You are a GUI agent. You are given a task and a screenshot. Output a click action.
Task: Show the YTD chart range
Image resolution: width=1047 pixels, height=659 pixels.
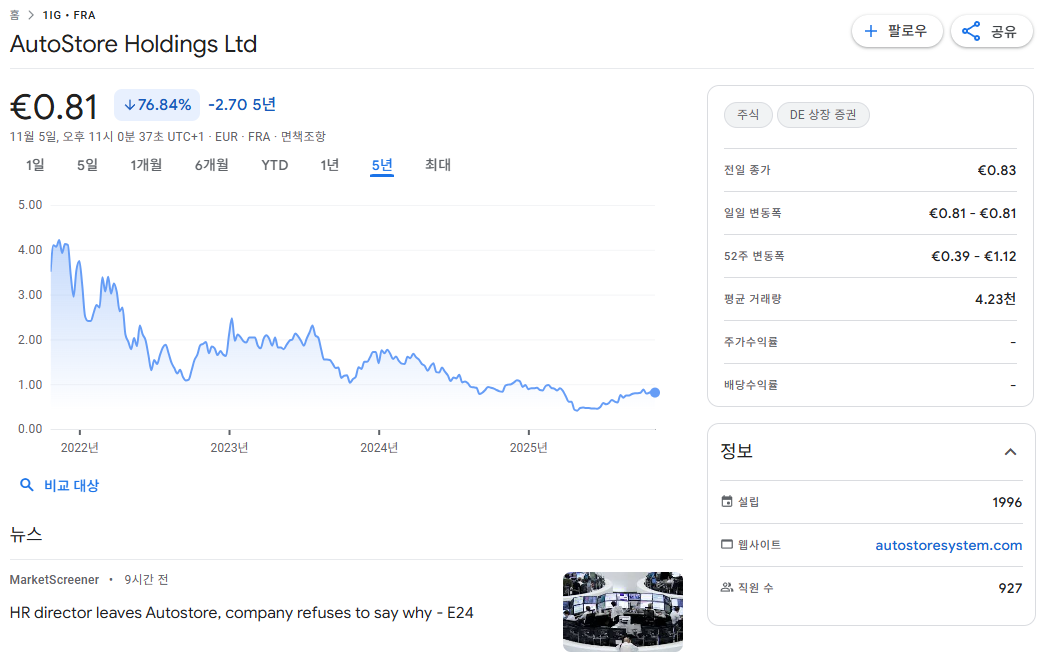click(274, 165)
